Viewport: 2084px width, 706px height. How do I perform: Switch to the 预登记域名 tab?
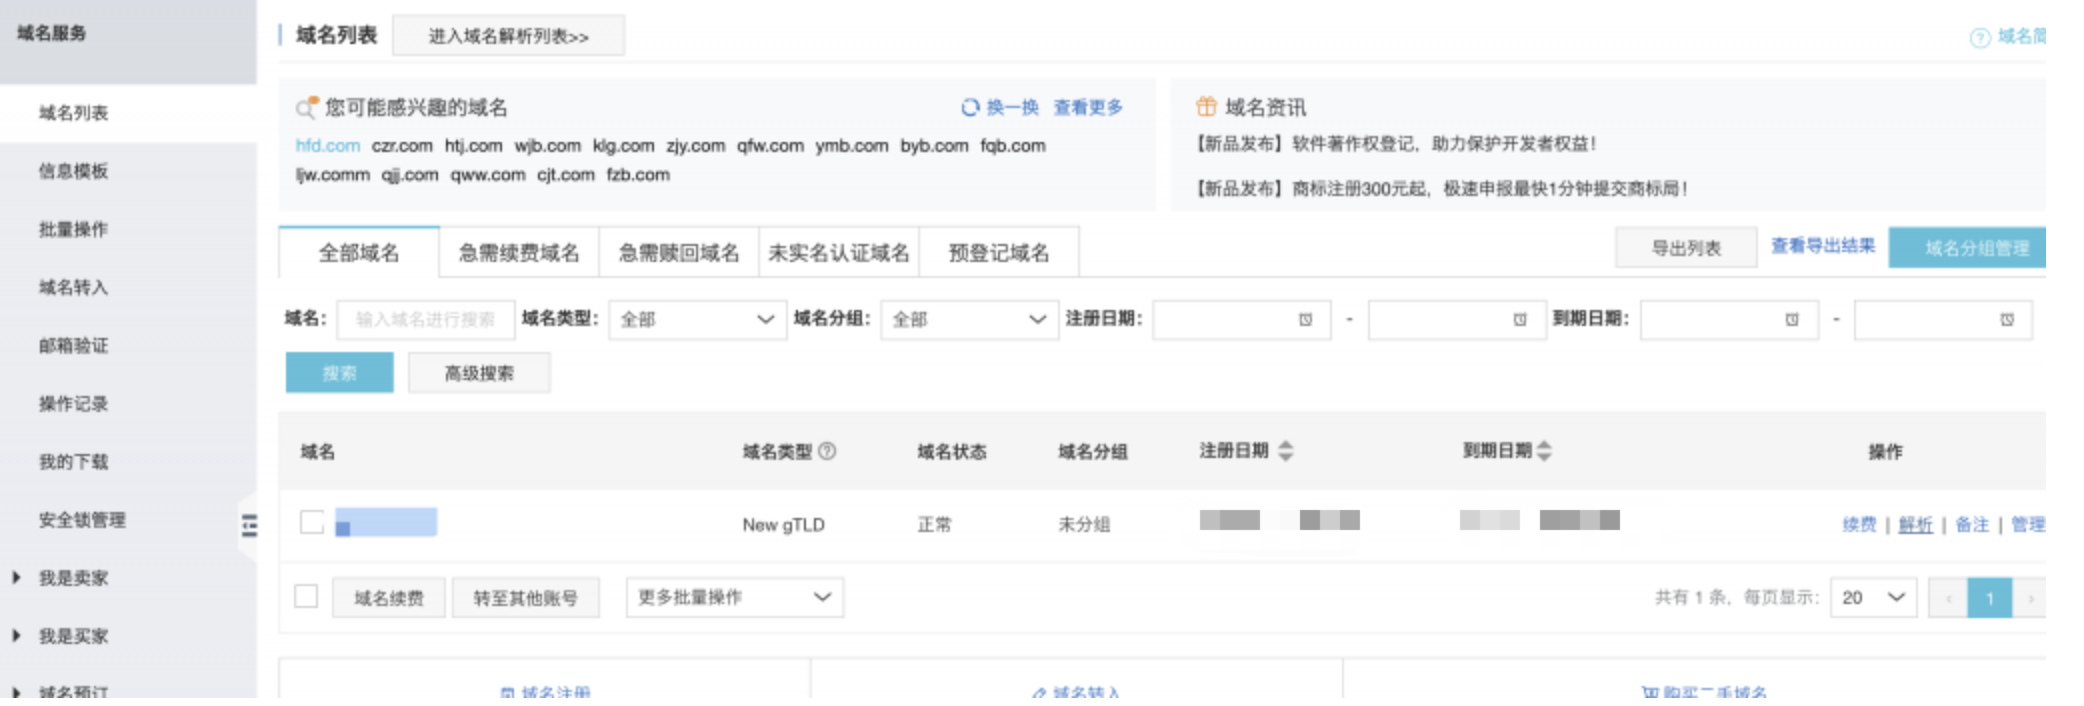pyautogui.click(x=999, y=252)
